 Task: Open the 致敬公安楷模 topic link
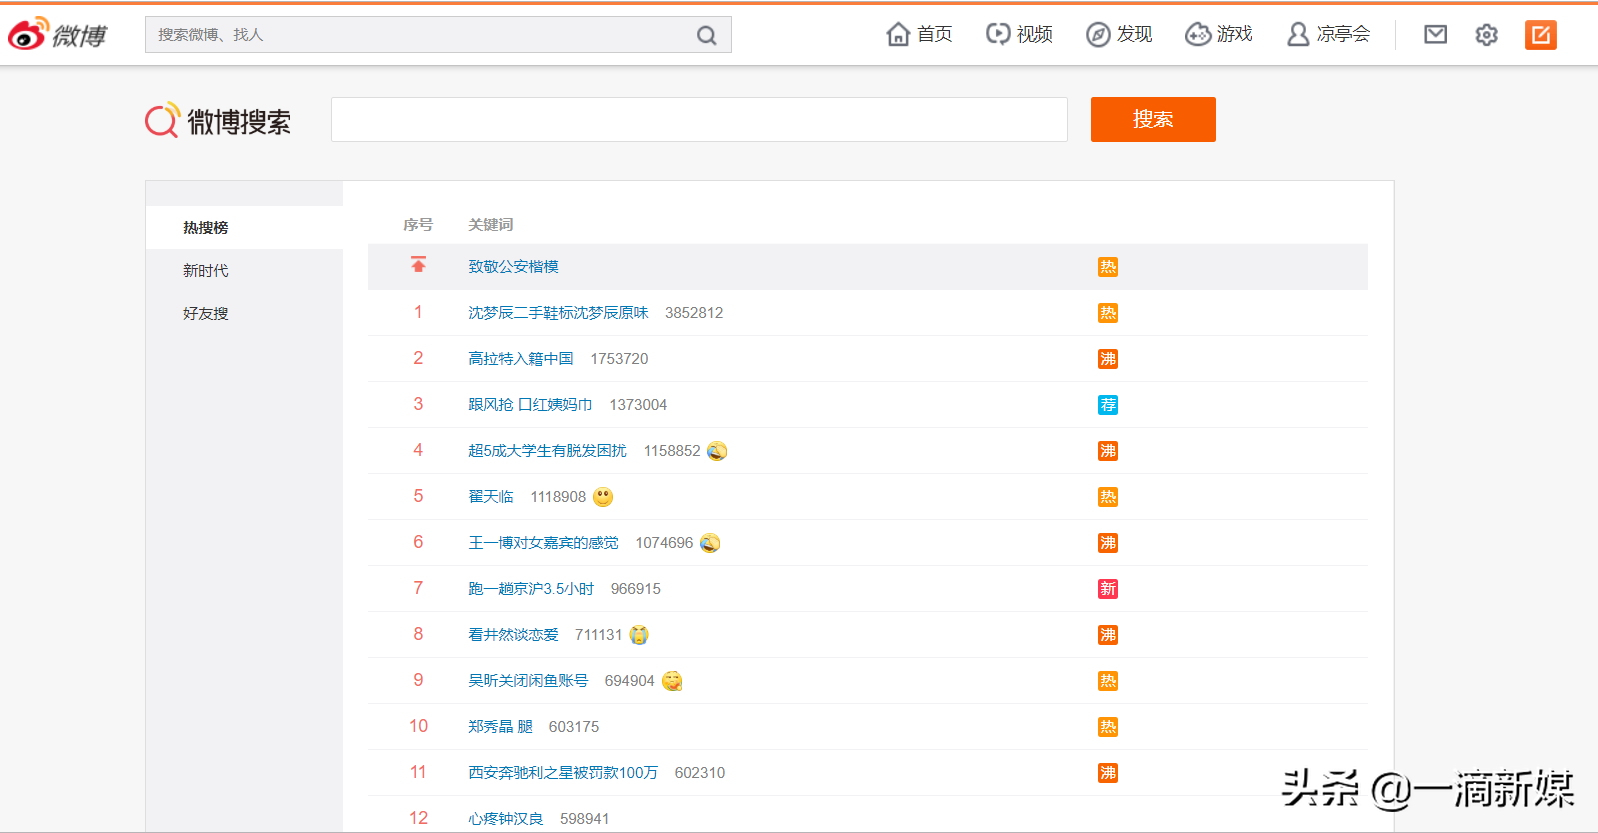[x=513, y=267]
